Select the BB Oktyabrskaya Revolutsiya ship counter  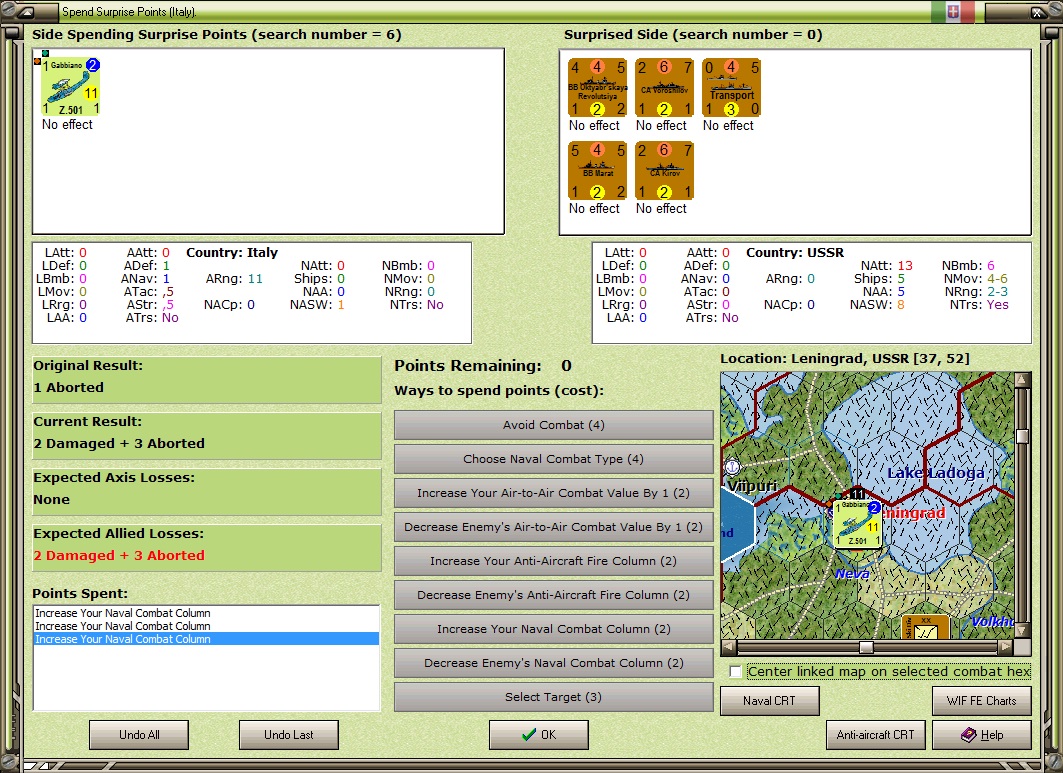(x=597, y=88)
